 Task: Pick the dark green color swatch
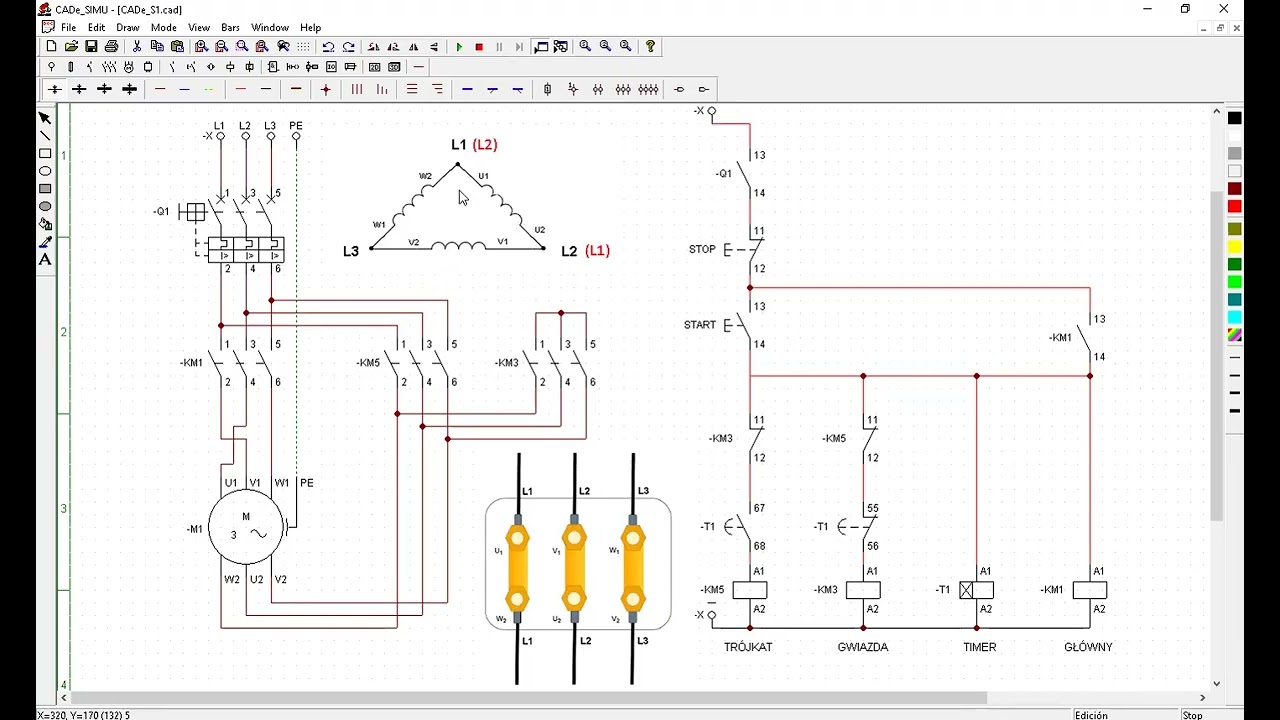point(1235,264)
